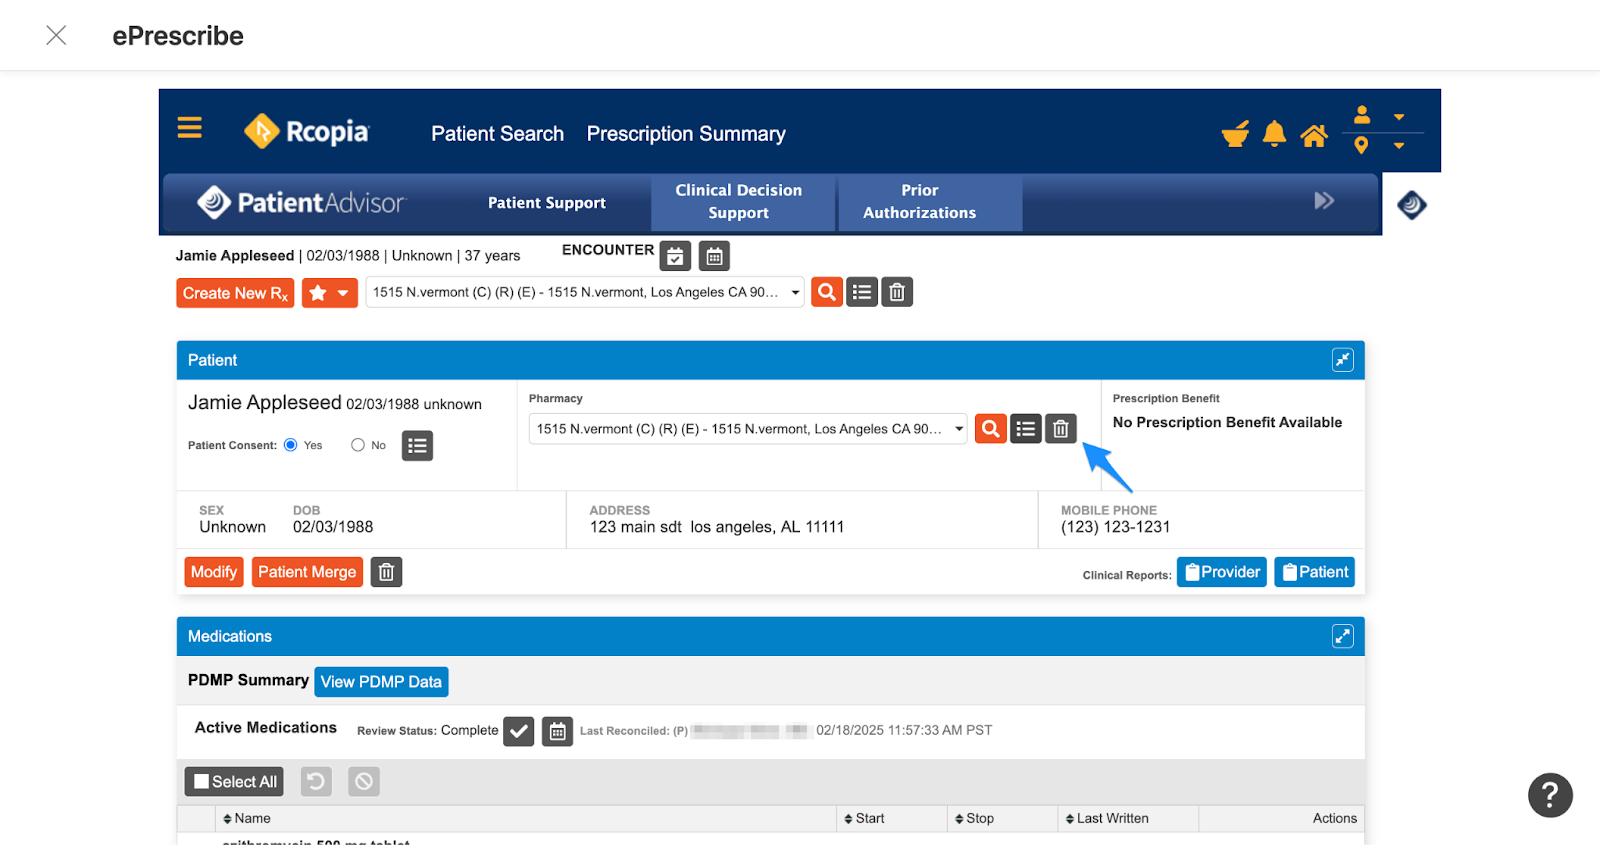Open reconciliation calendar icon
This screenshot has width=1600, height=845.
tap(558, 731)
